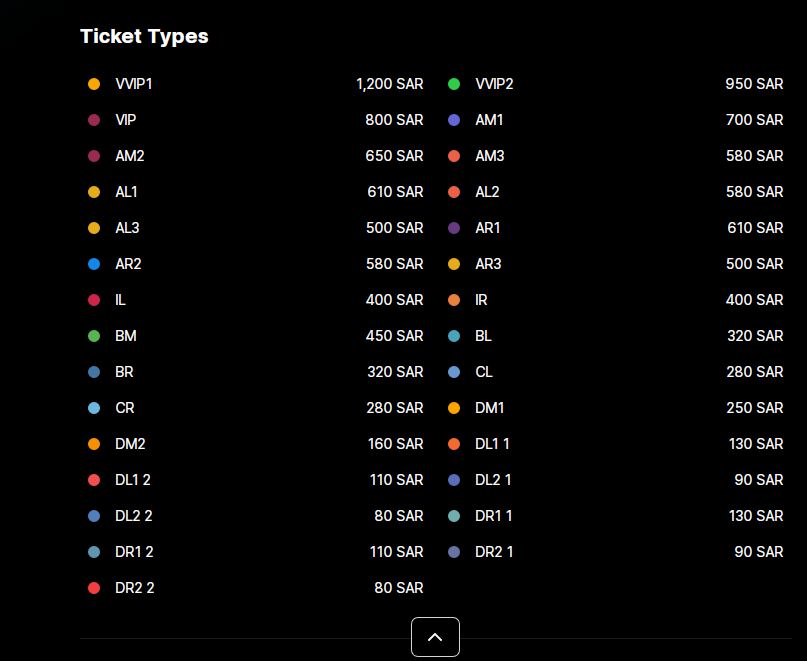
Task: Select the DL1 1 ticket type
Action: 492,444
